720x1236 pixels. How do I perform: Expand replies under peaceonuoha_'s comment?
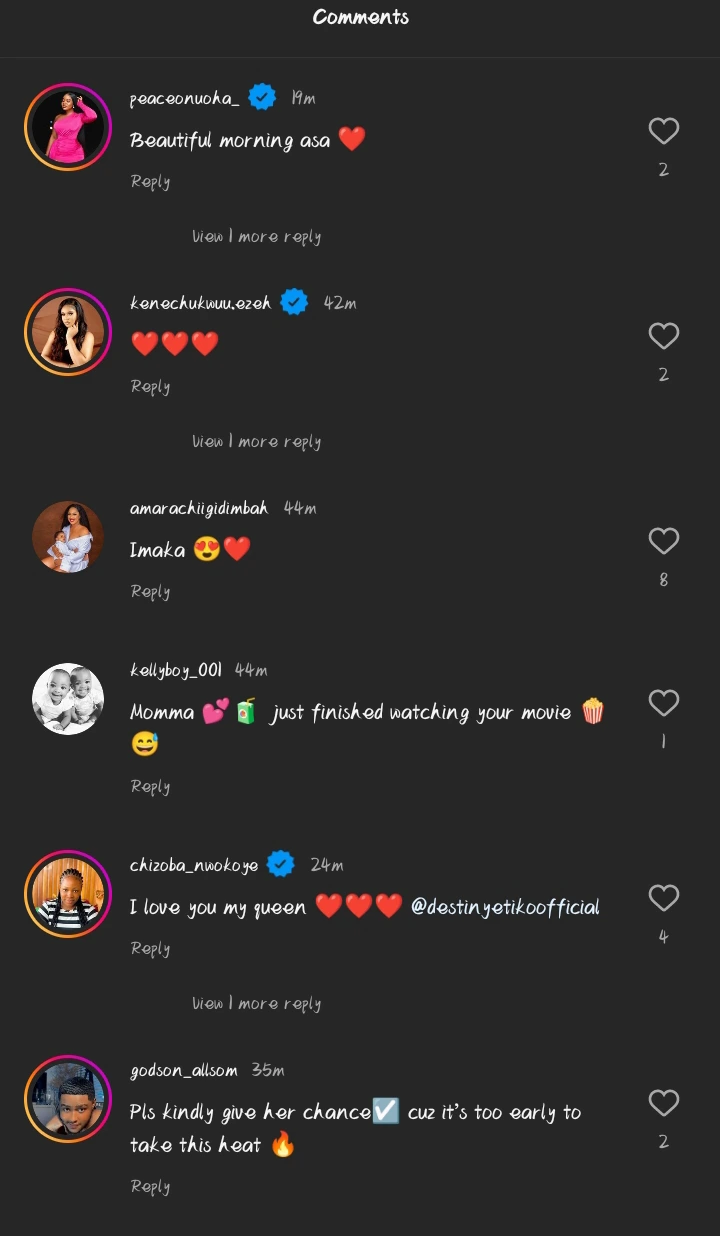pyautogui.click(x=257, y=237)
